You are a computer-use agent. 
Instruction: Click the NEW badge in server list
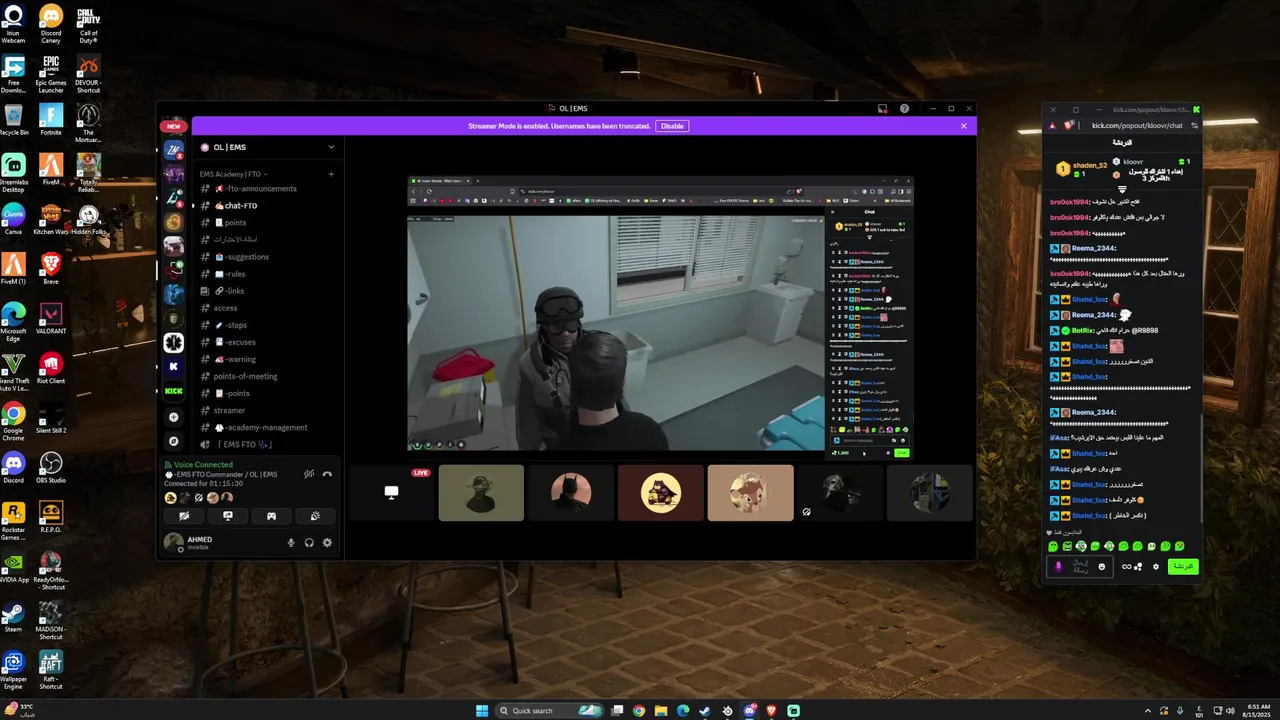click(x=174, y=126)
